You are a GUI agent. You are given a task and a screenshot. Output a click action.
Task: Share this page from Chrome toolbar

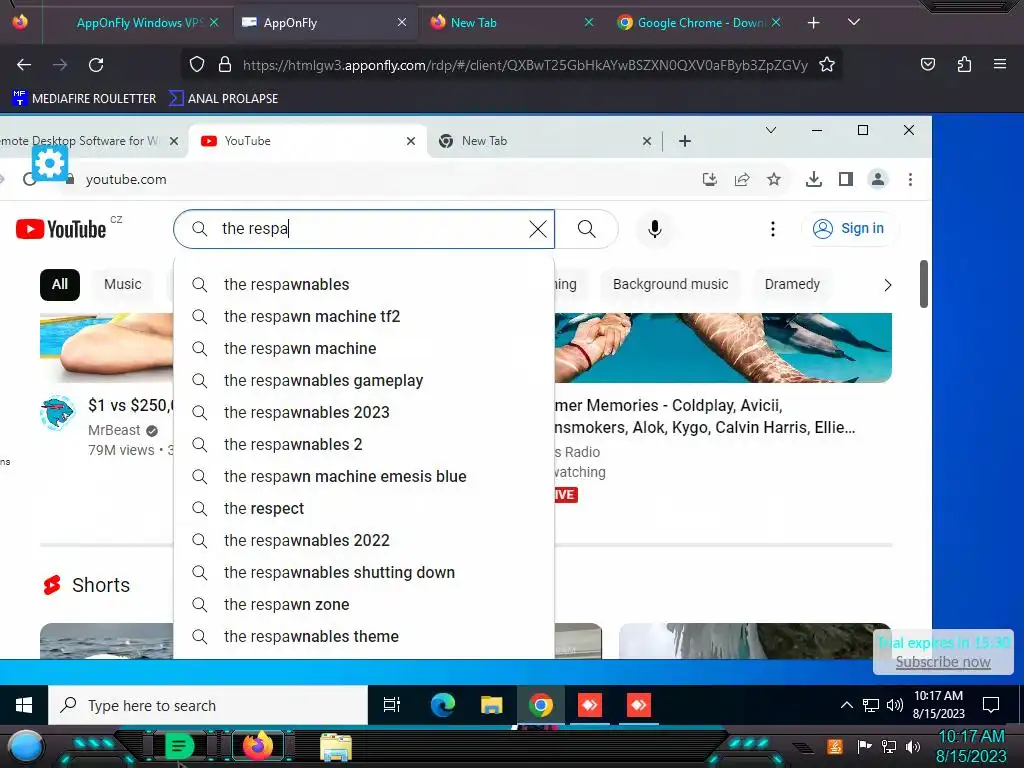click(742, 179)
